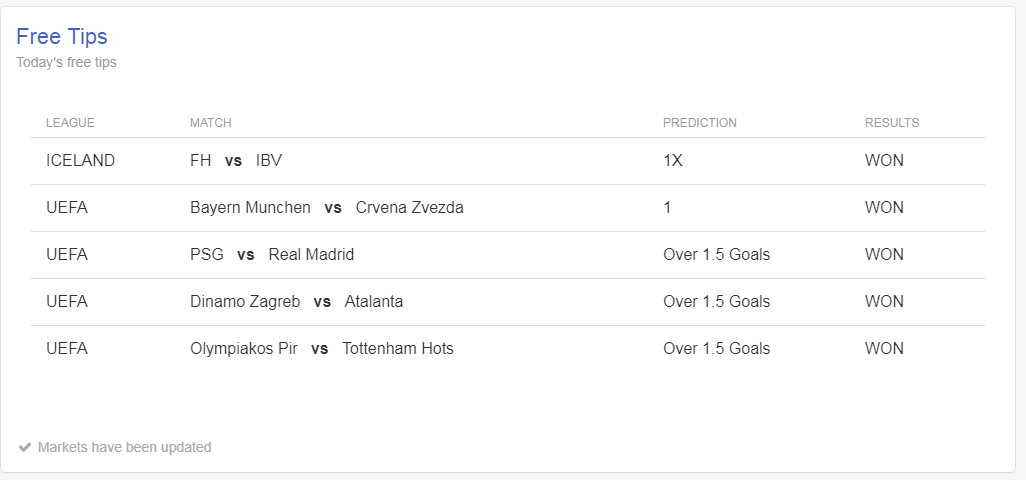Select the LEAGUE column header
Screen dimensions: 1026x480
tap(70, 123)
